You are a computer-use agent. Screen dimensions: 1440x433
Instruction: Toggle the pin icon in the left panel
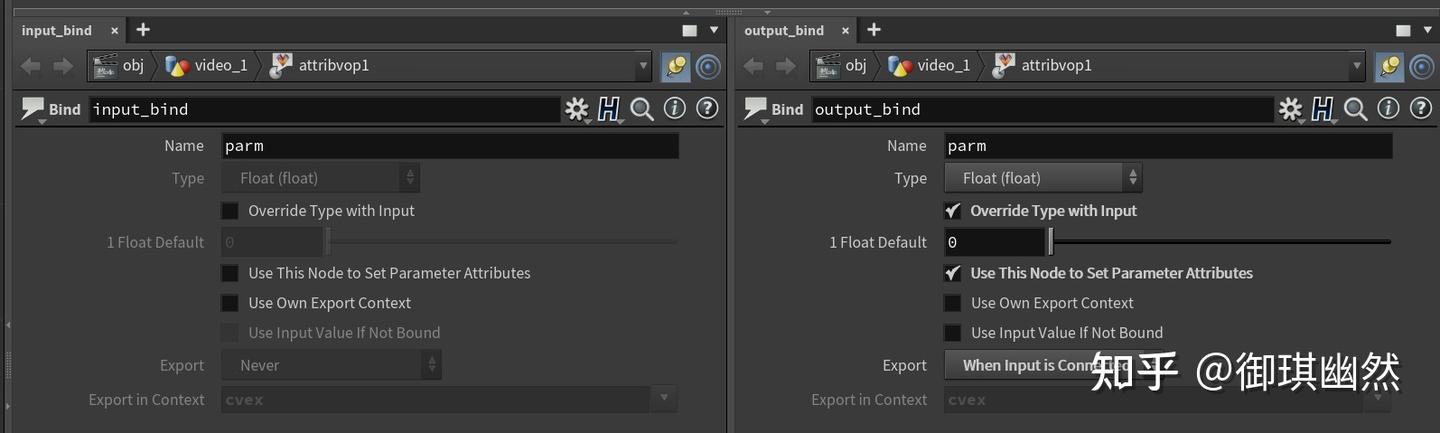coord(675,66)
